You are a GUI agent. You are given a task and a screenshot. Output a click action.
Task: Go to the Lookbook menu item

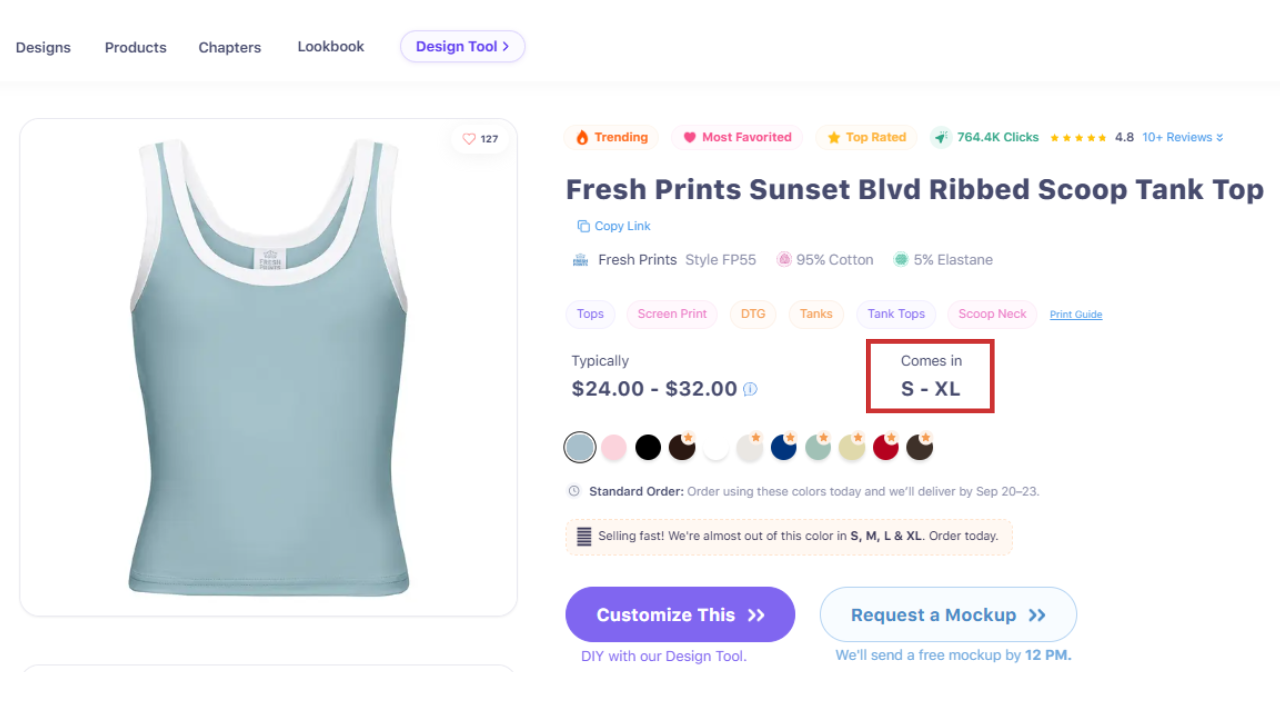tap(331, 46)
